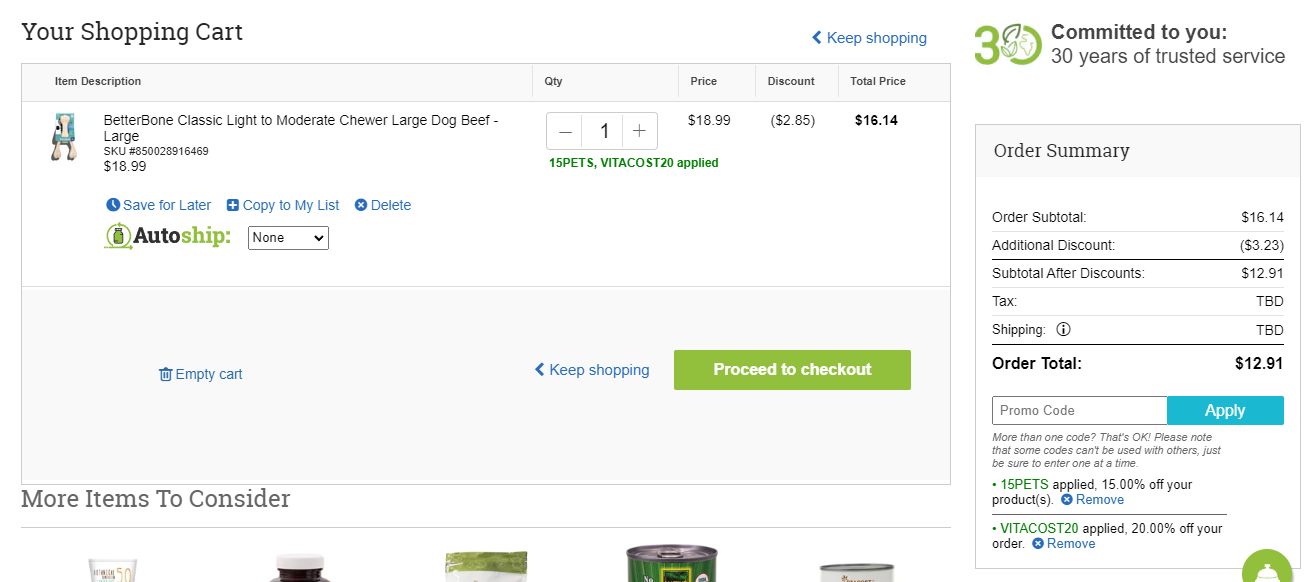Click the Promo Code input field
This screenshot has width=1311, height=582.
(1080, 411)
